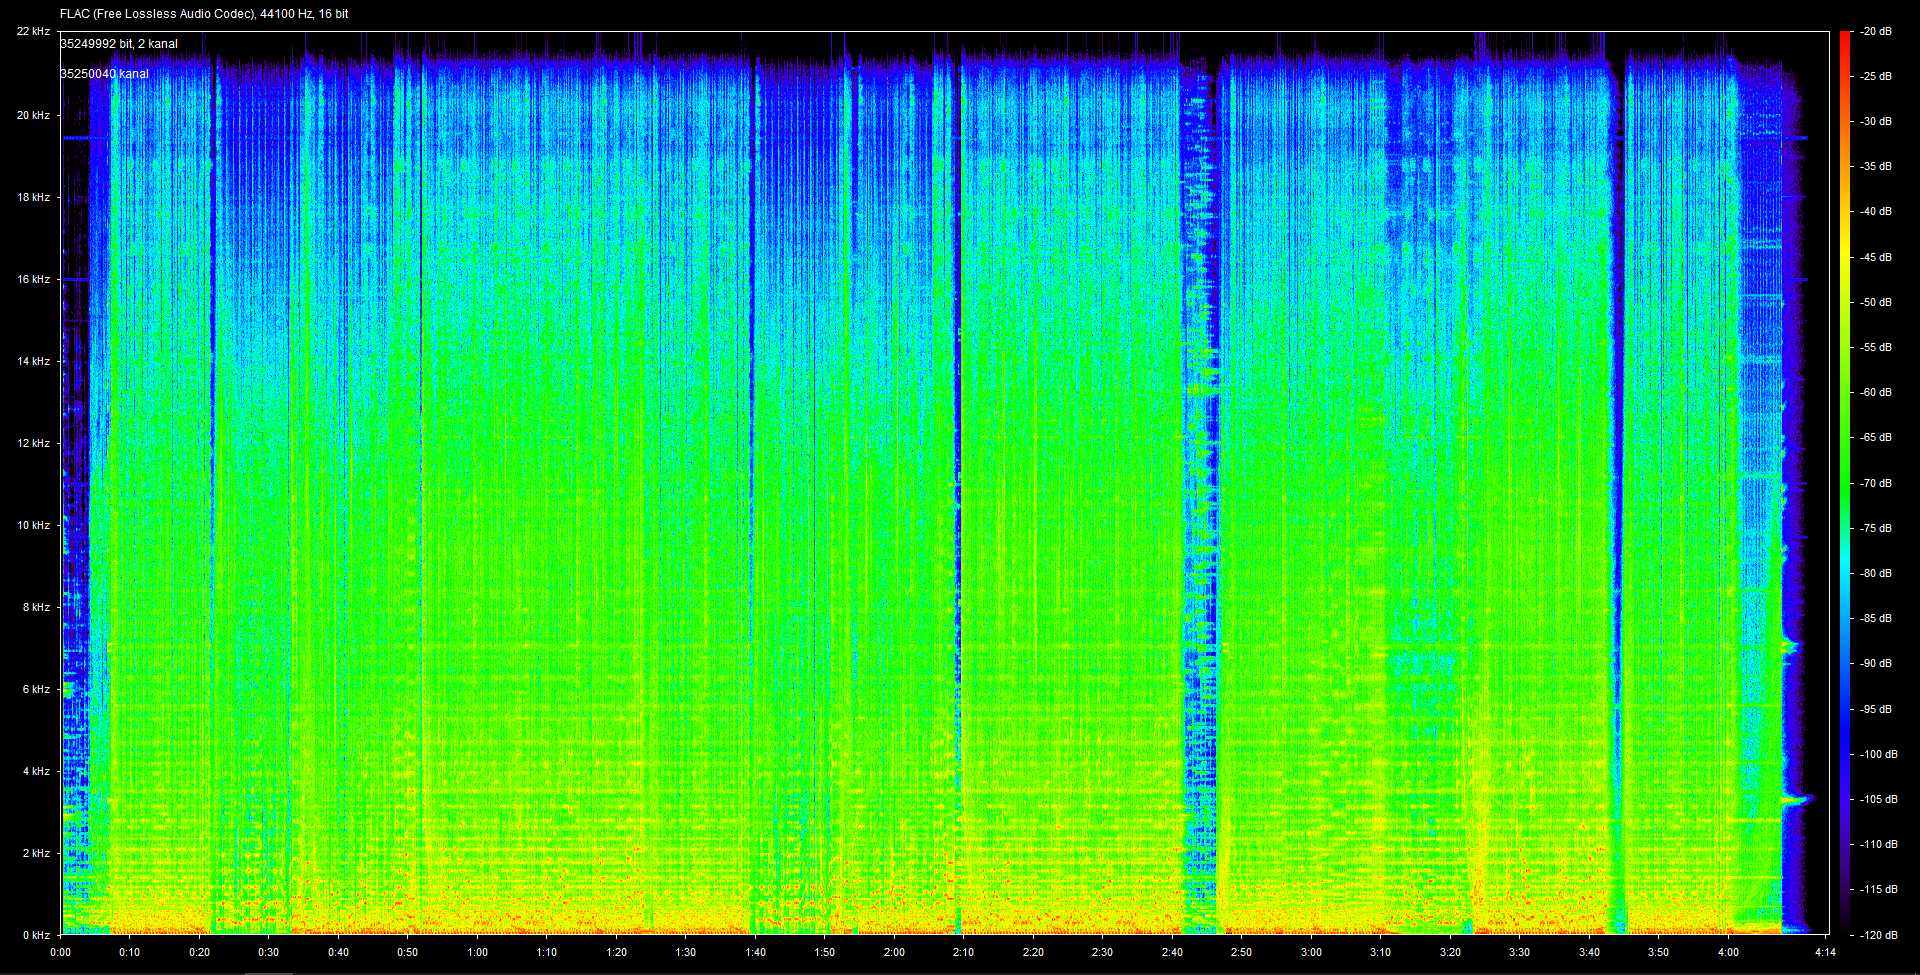Click the red top of color scale bar

[1845, 45]
